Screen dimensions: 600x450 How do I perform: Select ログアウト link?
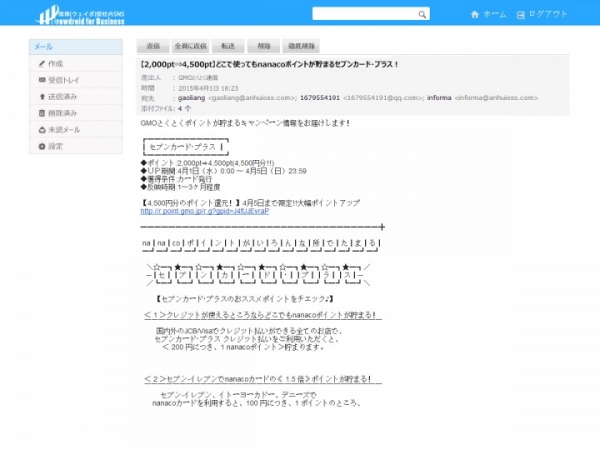coord(548,14)
